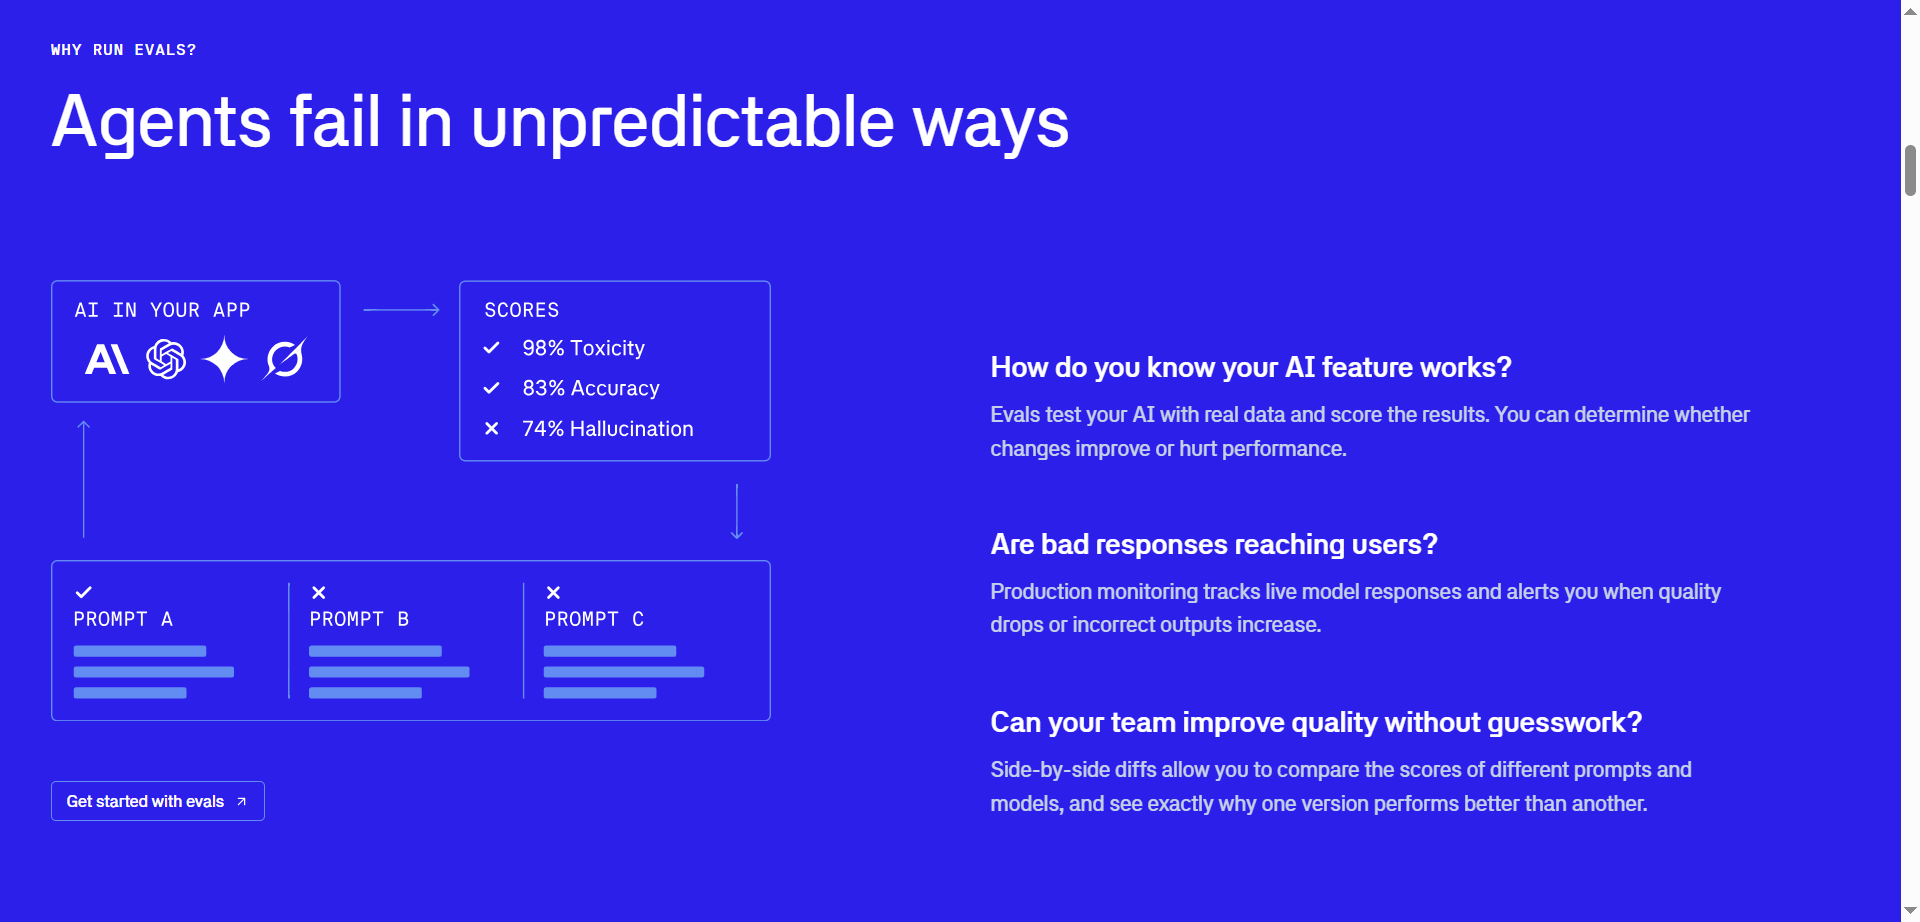Screen dimensions: 1920x922
Task: Toggle the X mark above Prompt C
Action: click(553, 592)
